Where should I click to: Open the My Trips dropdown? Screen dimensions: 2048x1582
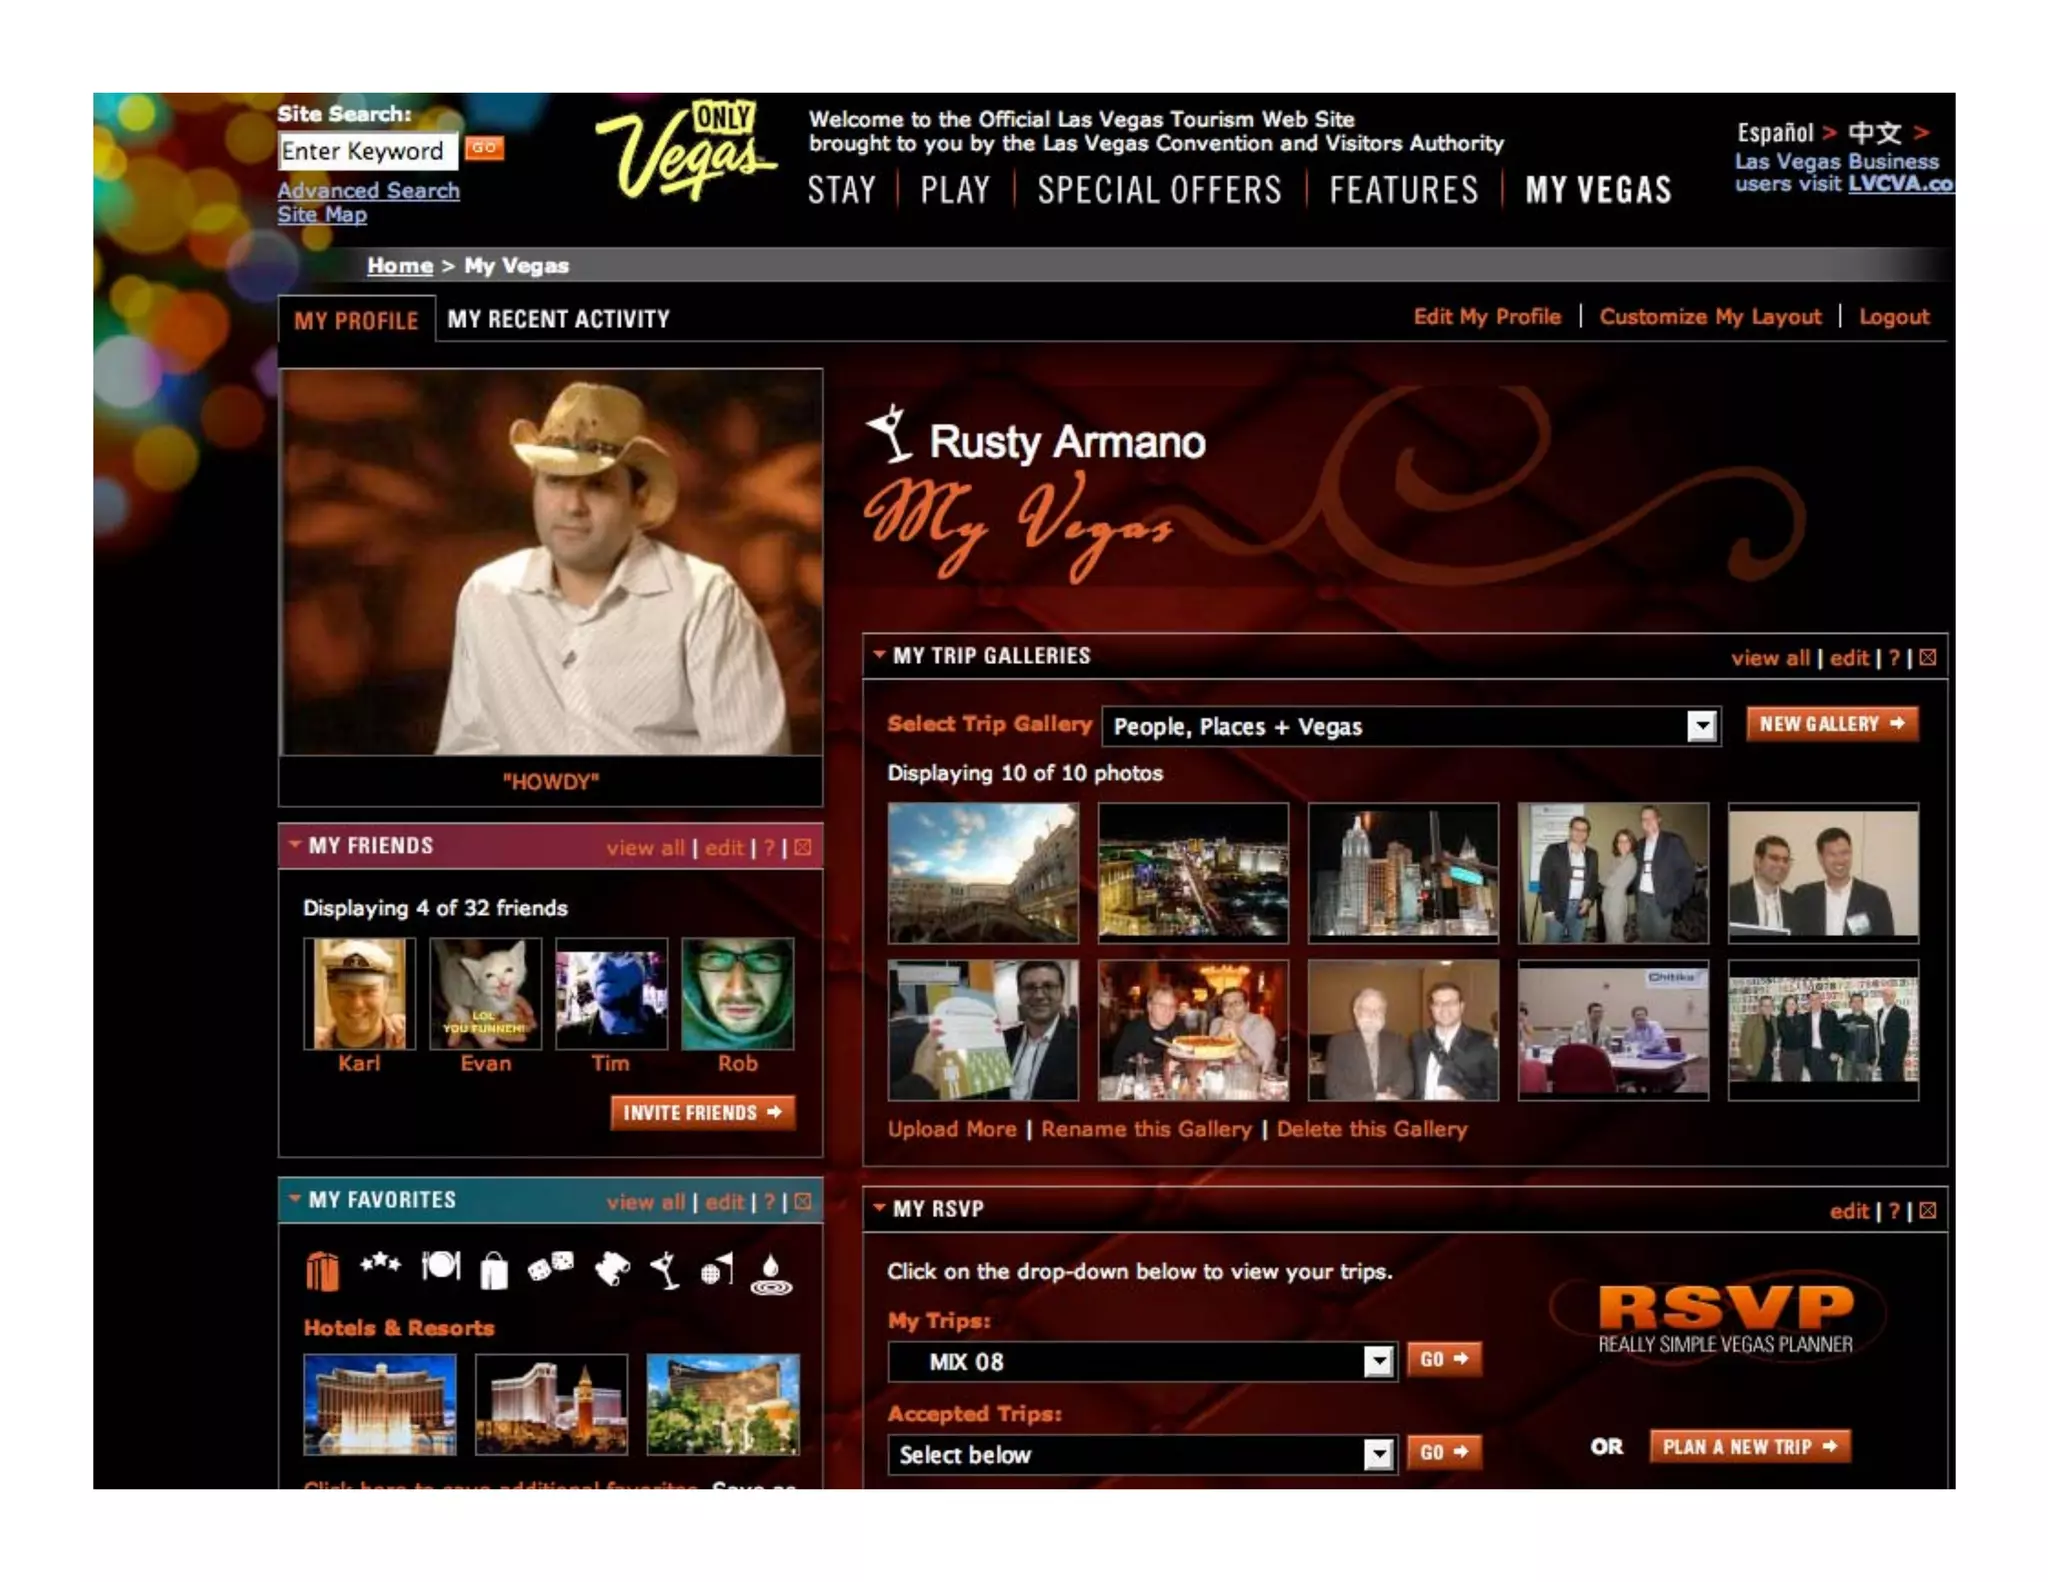(1378, 1361)
